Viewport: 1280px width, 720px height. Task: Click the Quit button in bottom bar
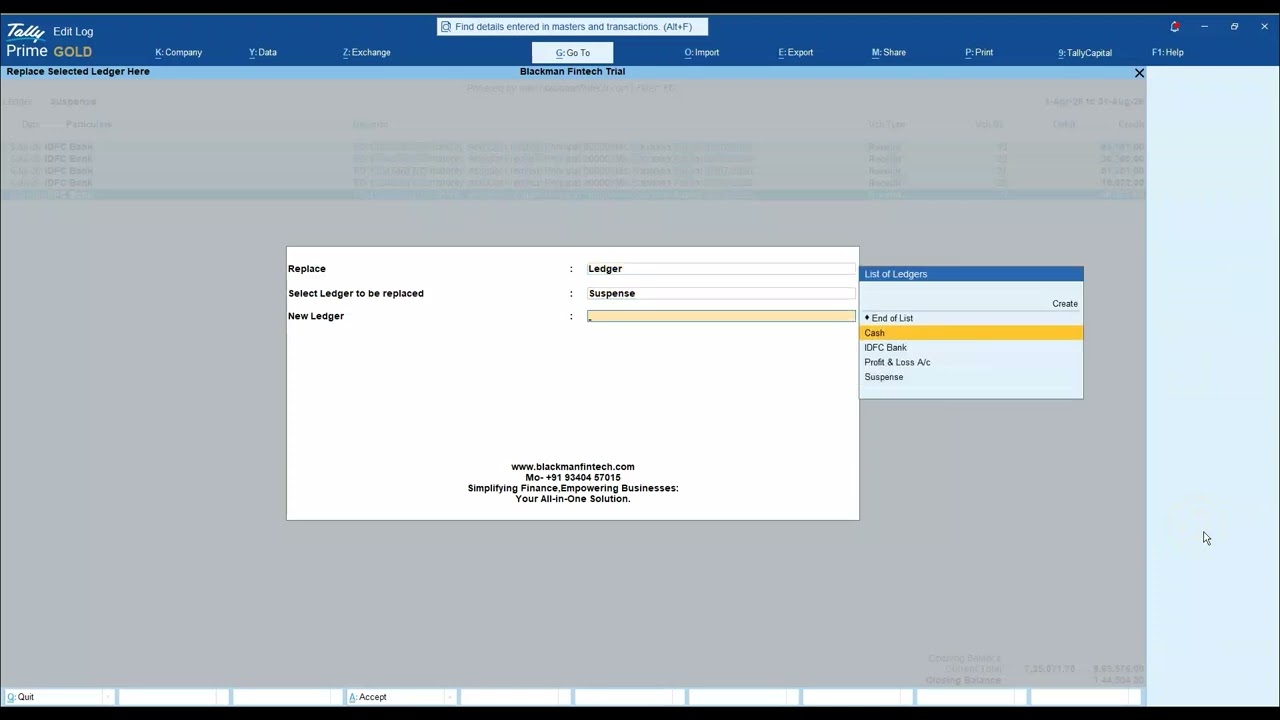57,697
